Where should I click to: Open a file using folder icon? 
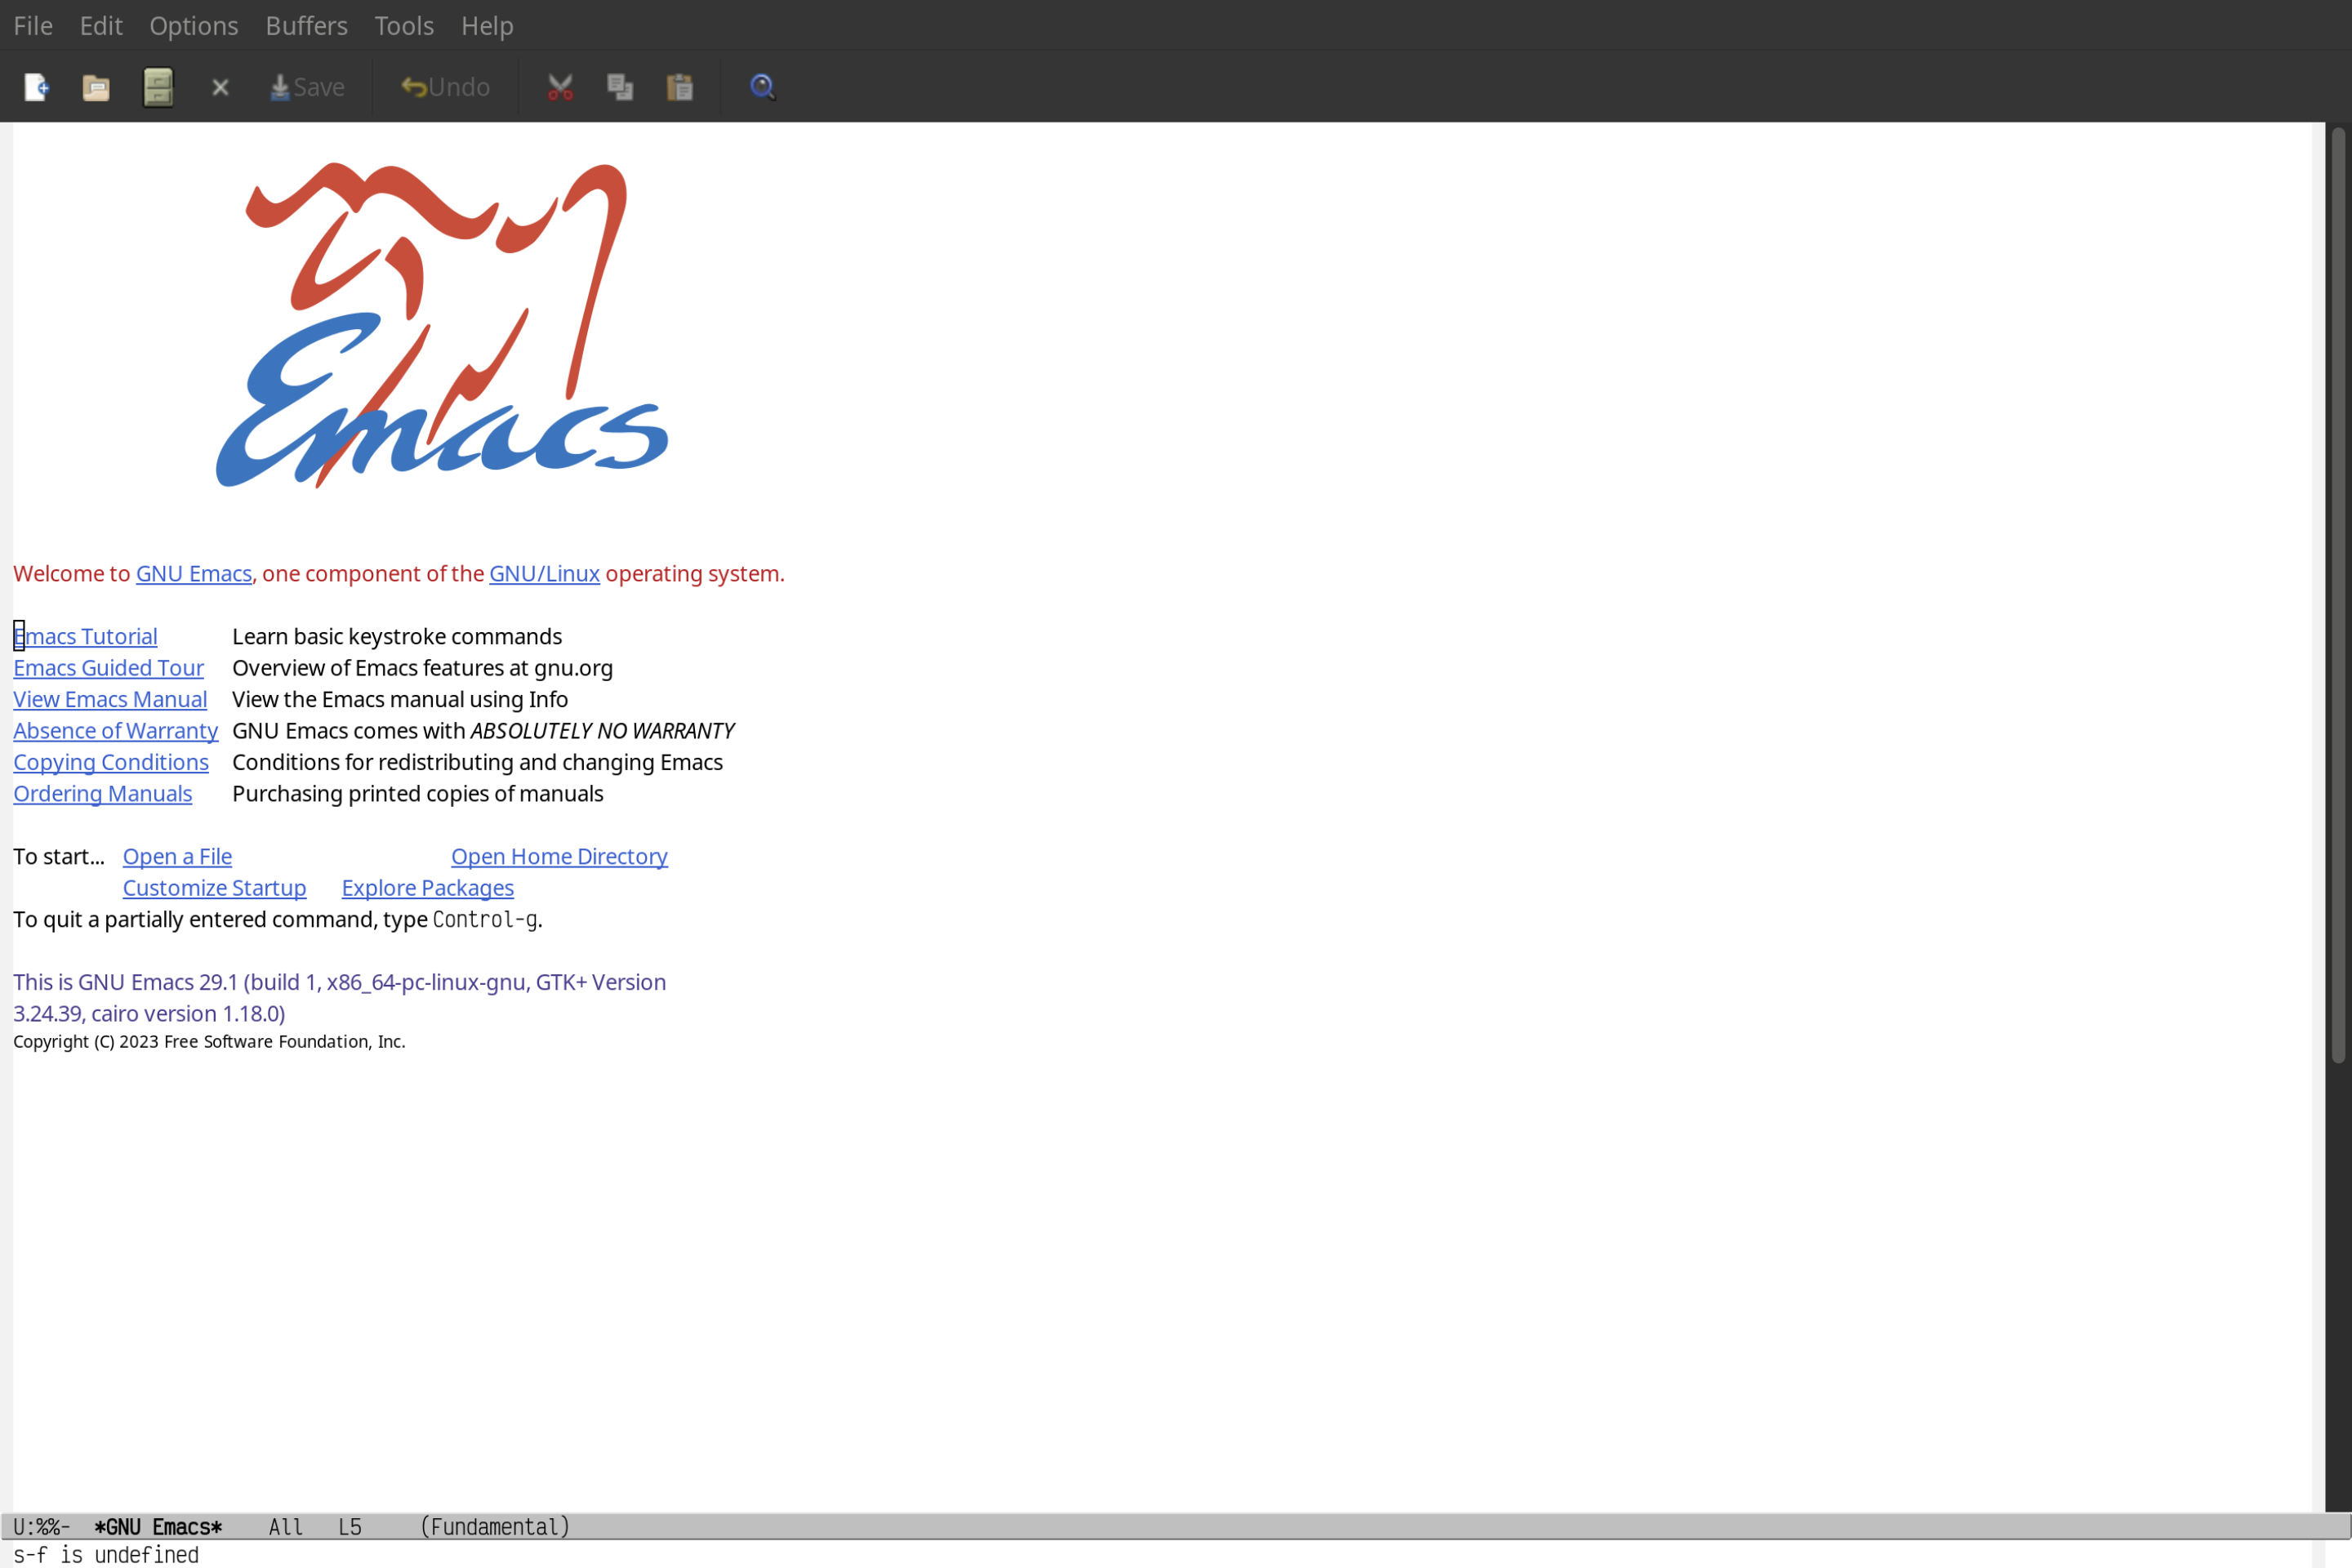[96, 86]
